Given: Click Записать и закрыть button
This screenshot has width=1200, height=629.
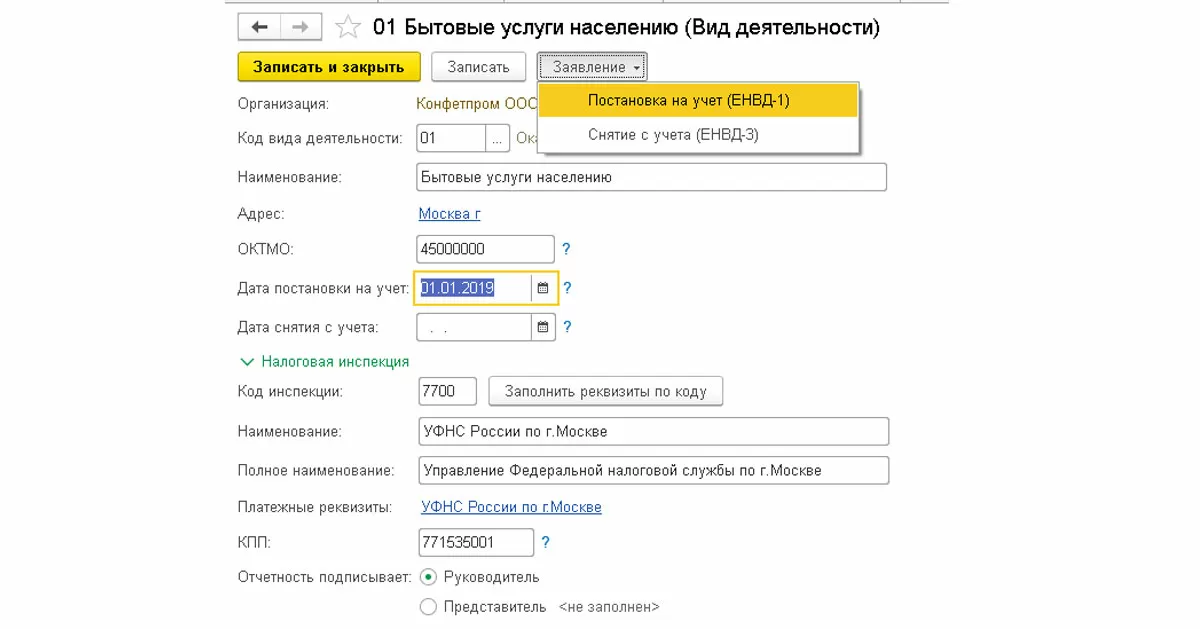Looking at the screenshot, I should click(x=328, y=67).
